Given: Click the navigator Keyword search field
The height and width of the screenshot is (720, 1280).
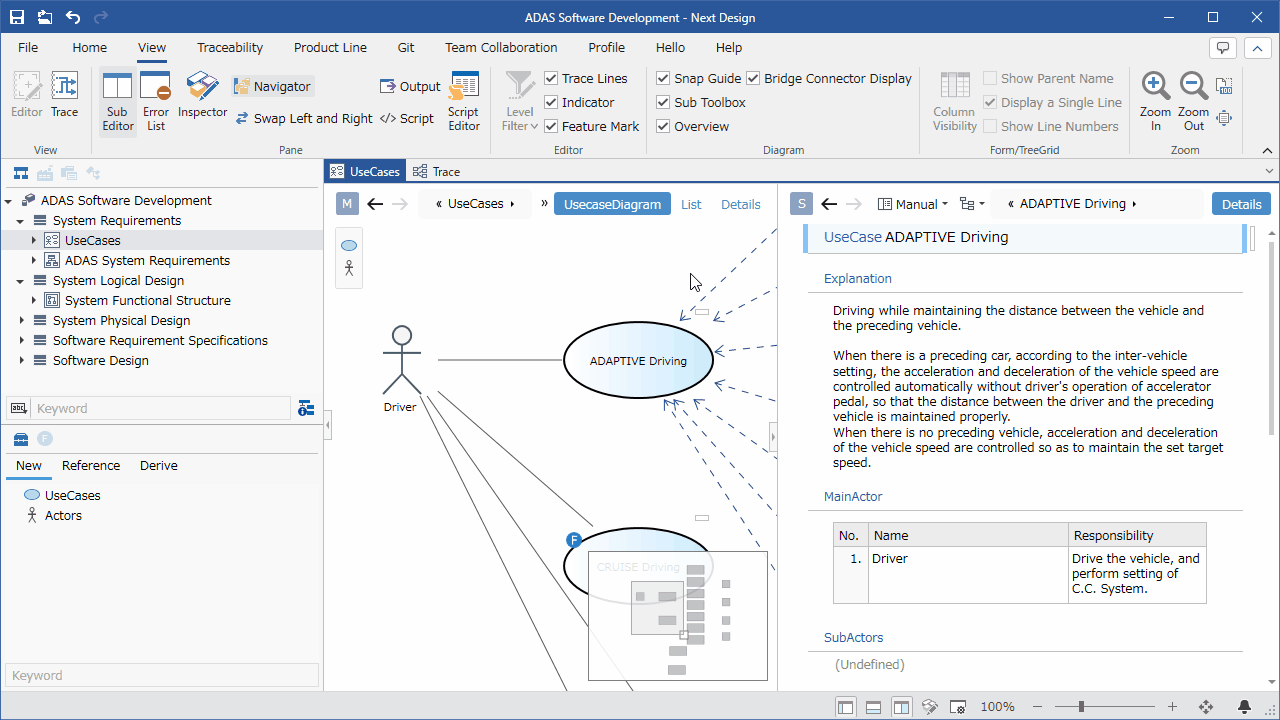Looking at the screenshot, I should [162, 408].
